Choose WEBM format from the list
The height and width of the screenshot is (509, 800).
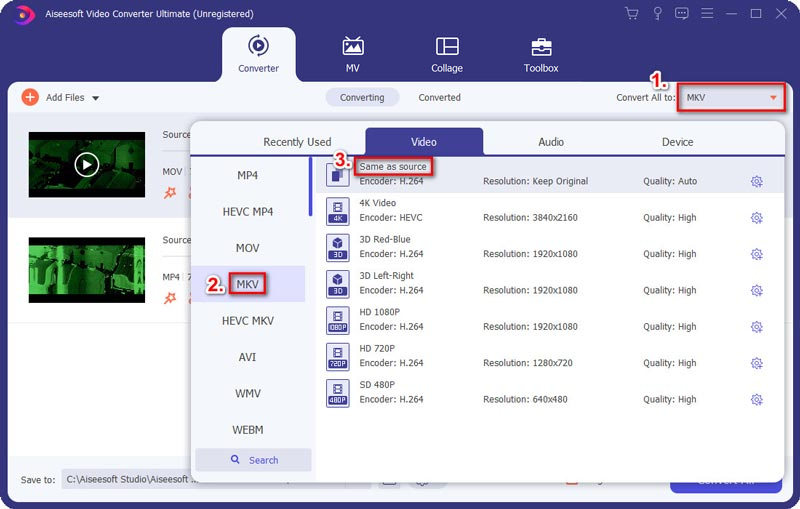(x=248, y=430)
